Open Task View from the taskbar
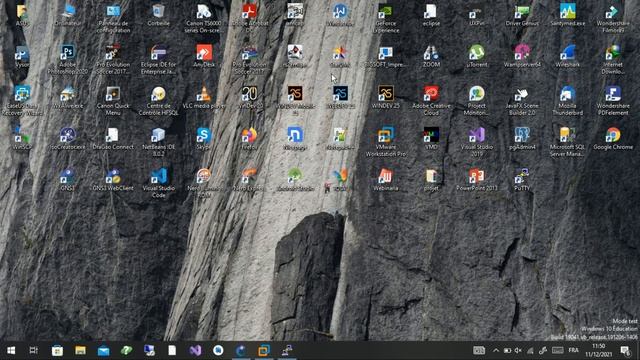 point(34,350)
